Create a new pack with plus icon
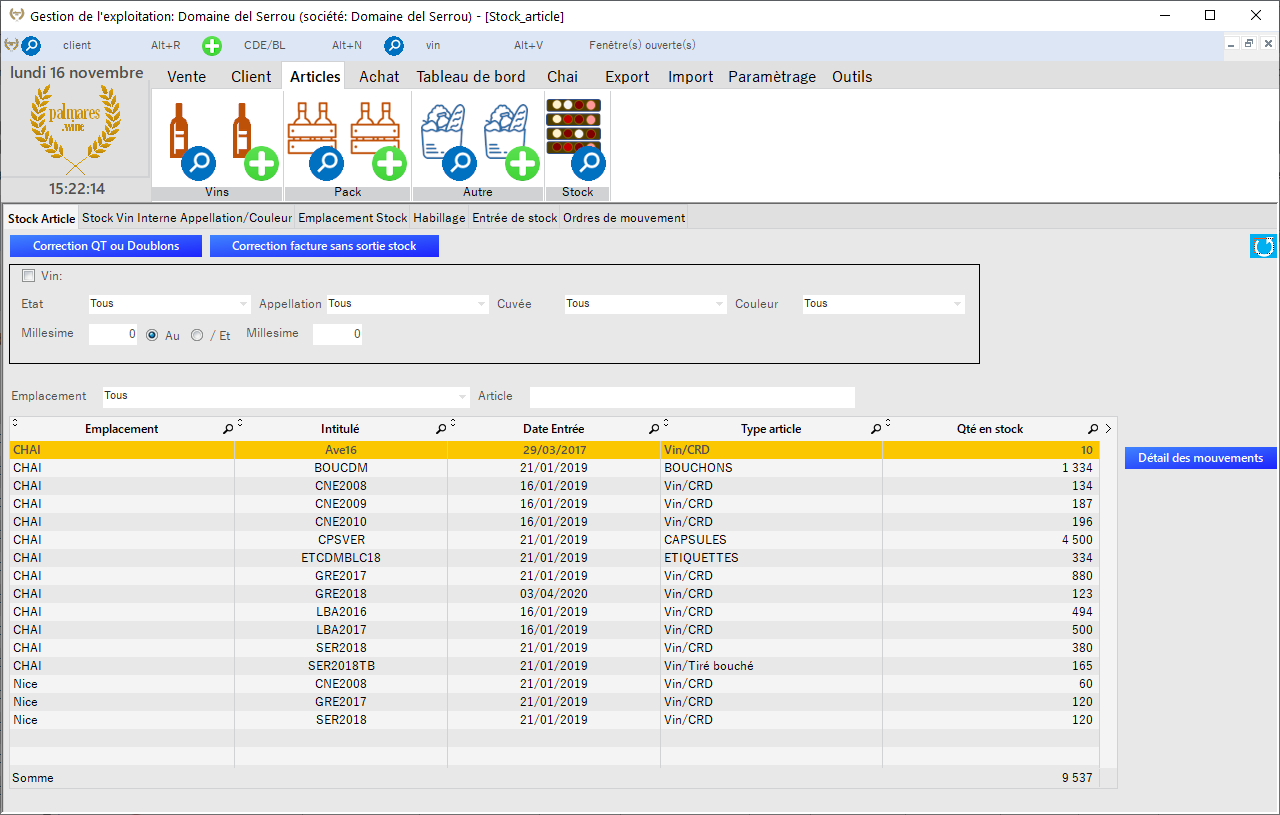 (389, 161)
